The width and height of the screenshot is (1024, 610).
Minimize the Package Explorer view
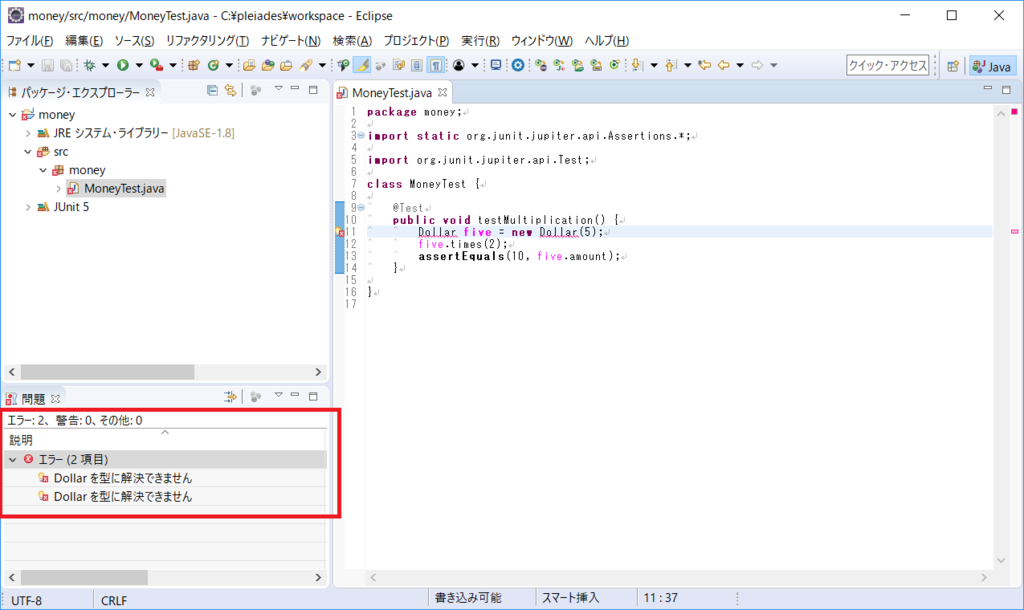(x=295, y=88)
